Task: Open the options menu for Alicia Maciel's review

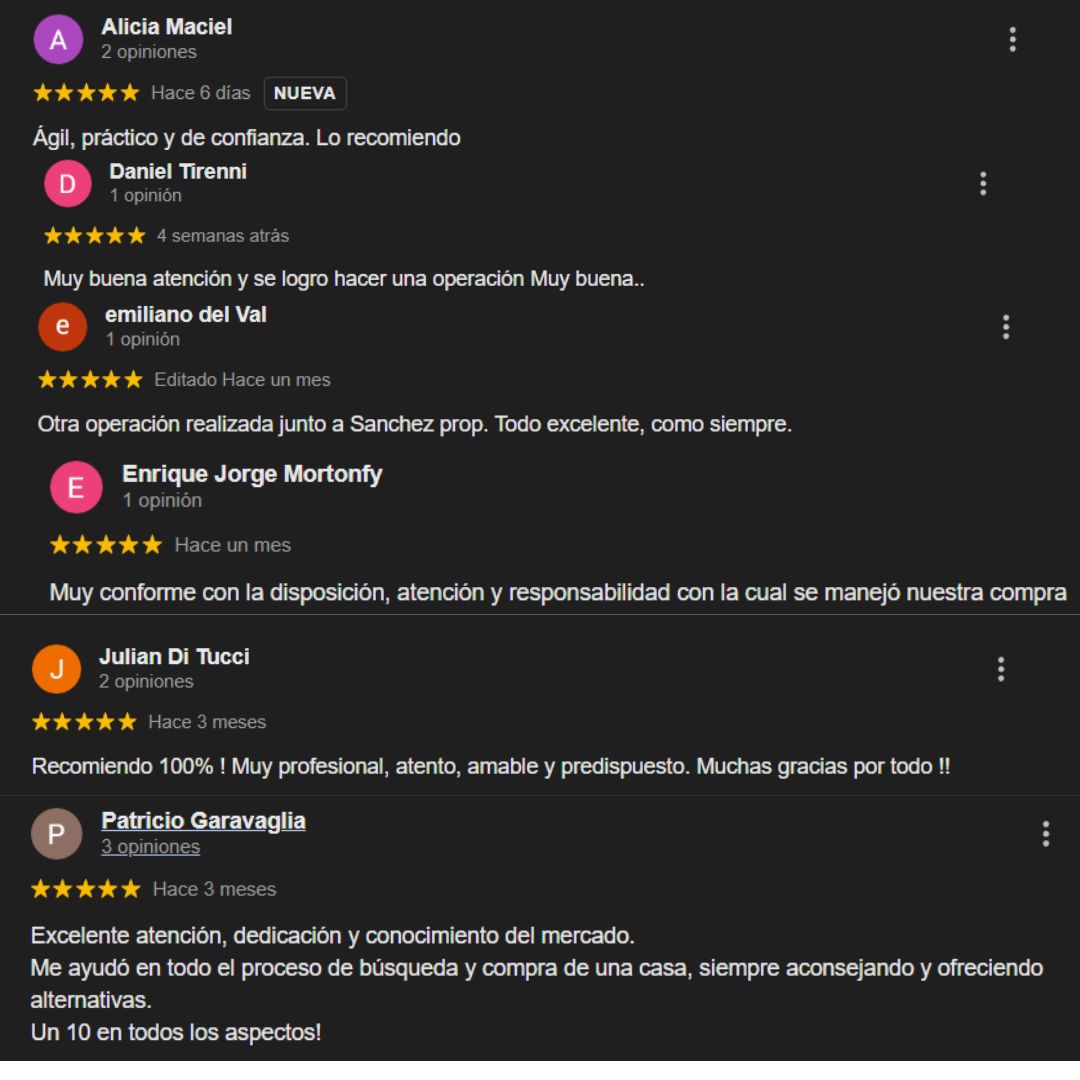Action: tap(1012, 39)
